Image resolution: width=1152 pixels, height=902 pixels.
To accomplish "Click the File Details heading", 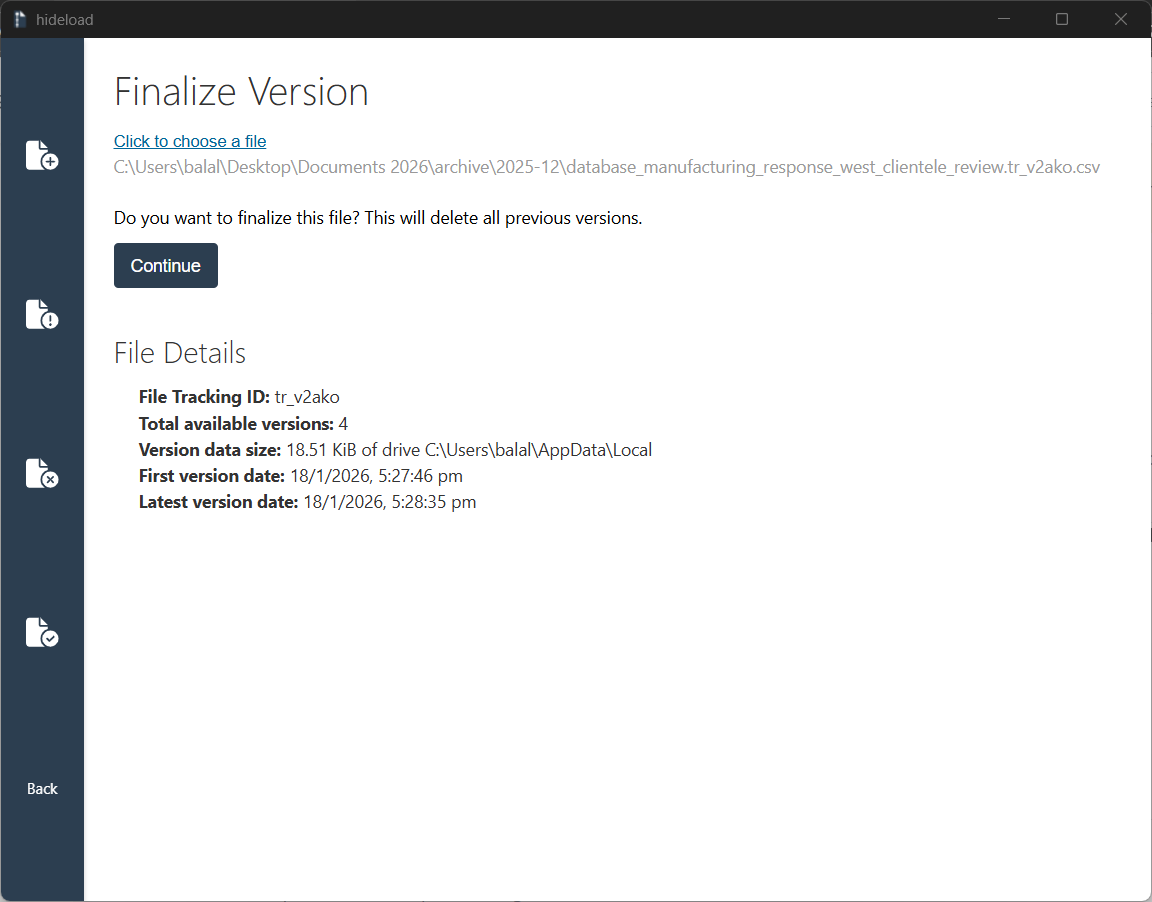I will pos(180,353).
